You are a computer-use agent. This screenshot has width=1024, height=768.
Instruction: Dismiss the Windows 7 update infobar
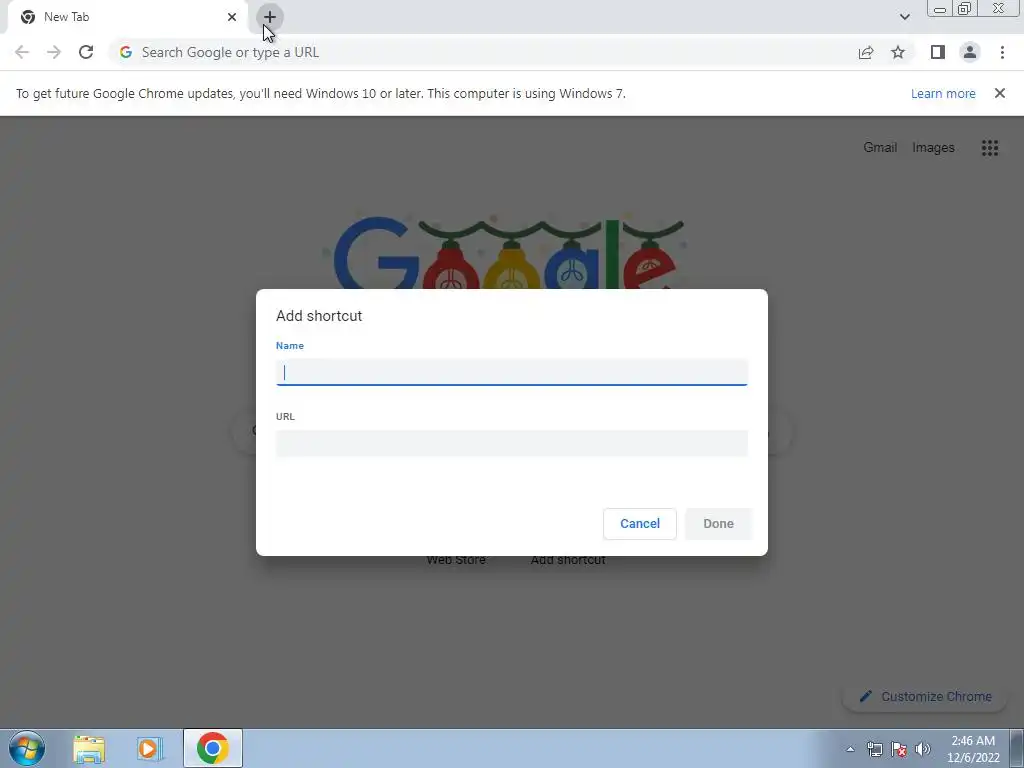[x=999, y=93]
